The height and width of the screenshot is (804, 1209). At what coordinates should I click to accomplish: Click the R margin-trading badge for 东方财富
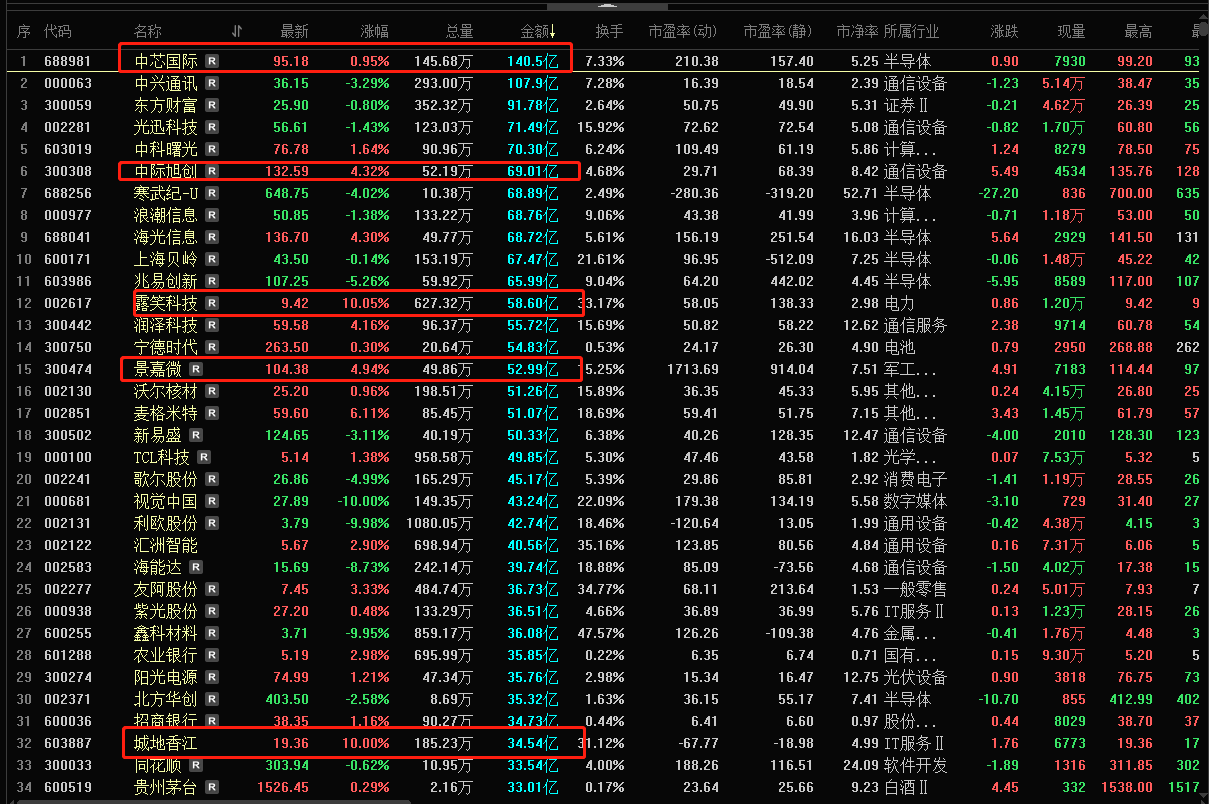[212, 105]
